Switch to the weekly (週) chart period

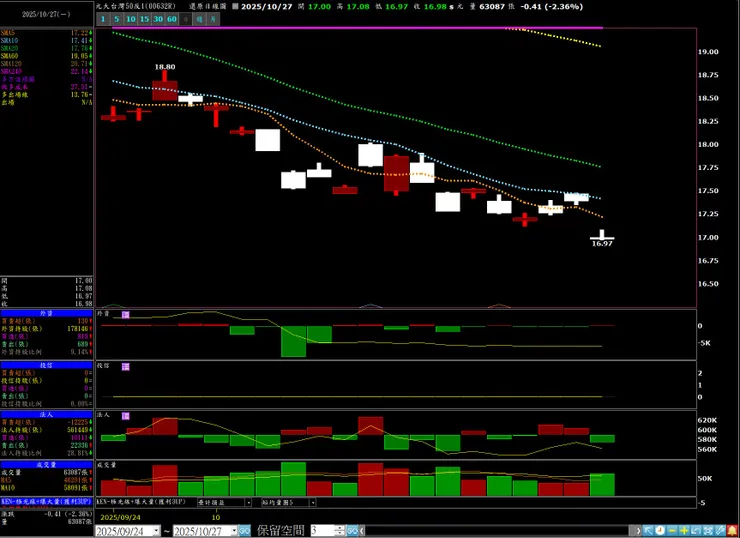[x=200, y=19]
